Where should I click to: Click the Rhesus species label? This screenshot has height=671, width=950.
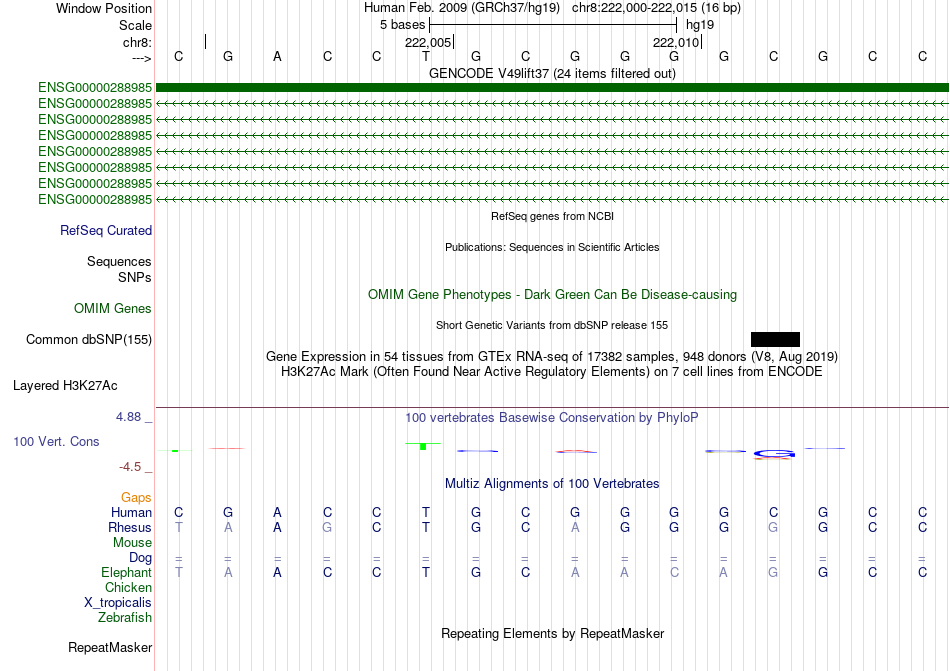click(x=130, y=527)
